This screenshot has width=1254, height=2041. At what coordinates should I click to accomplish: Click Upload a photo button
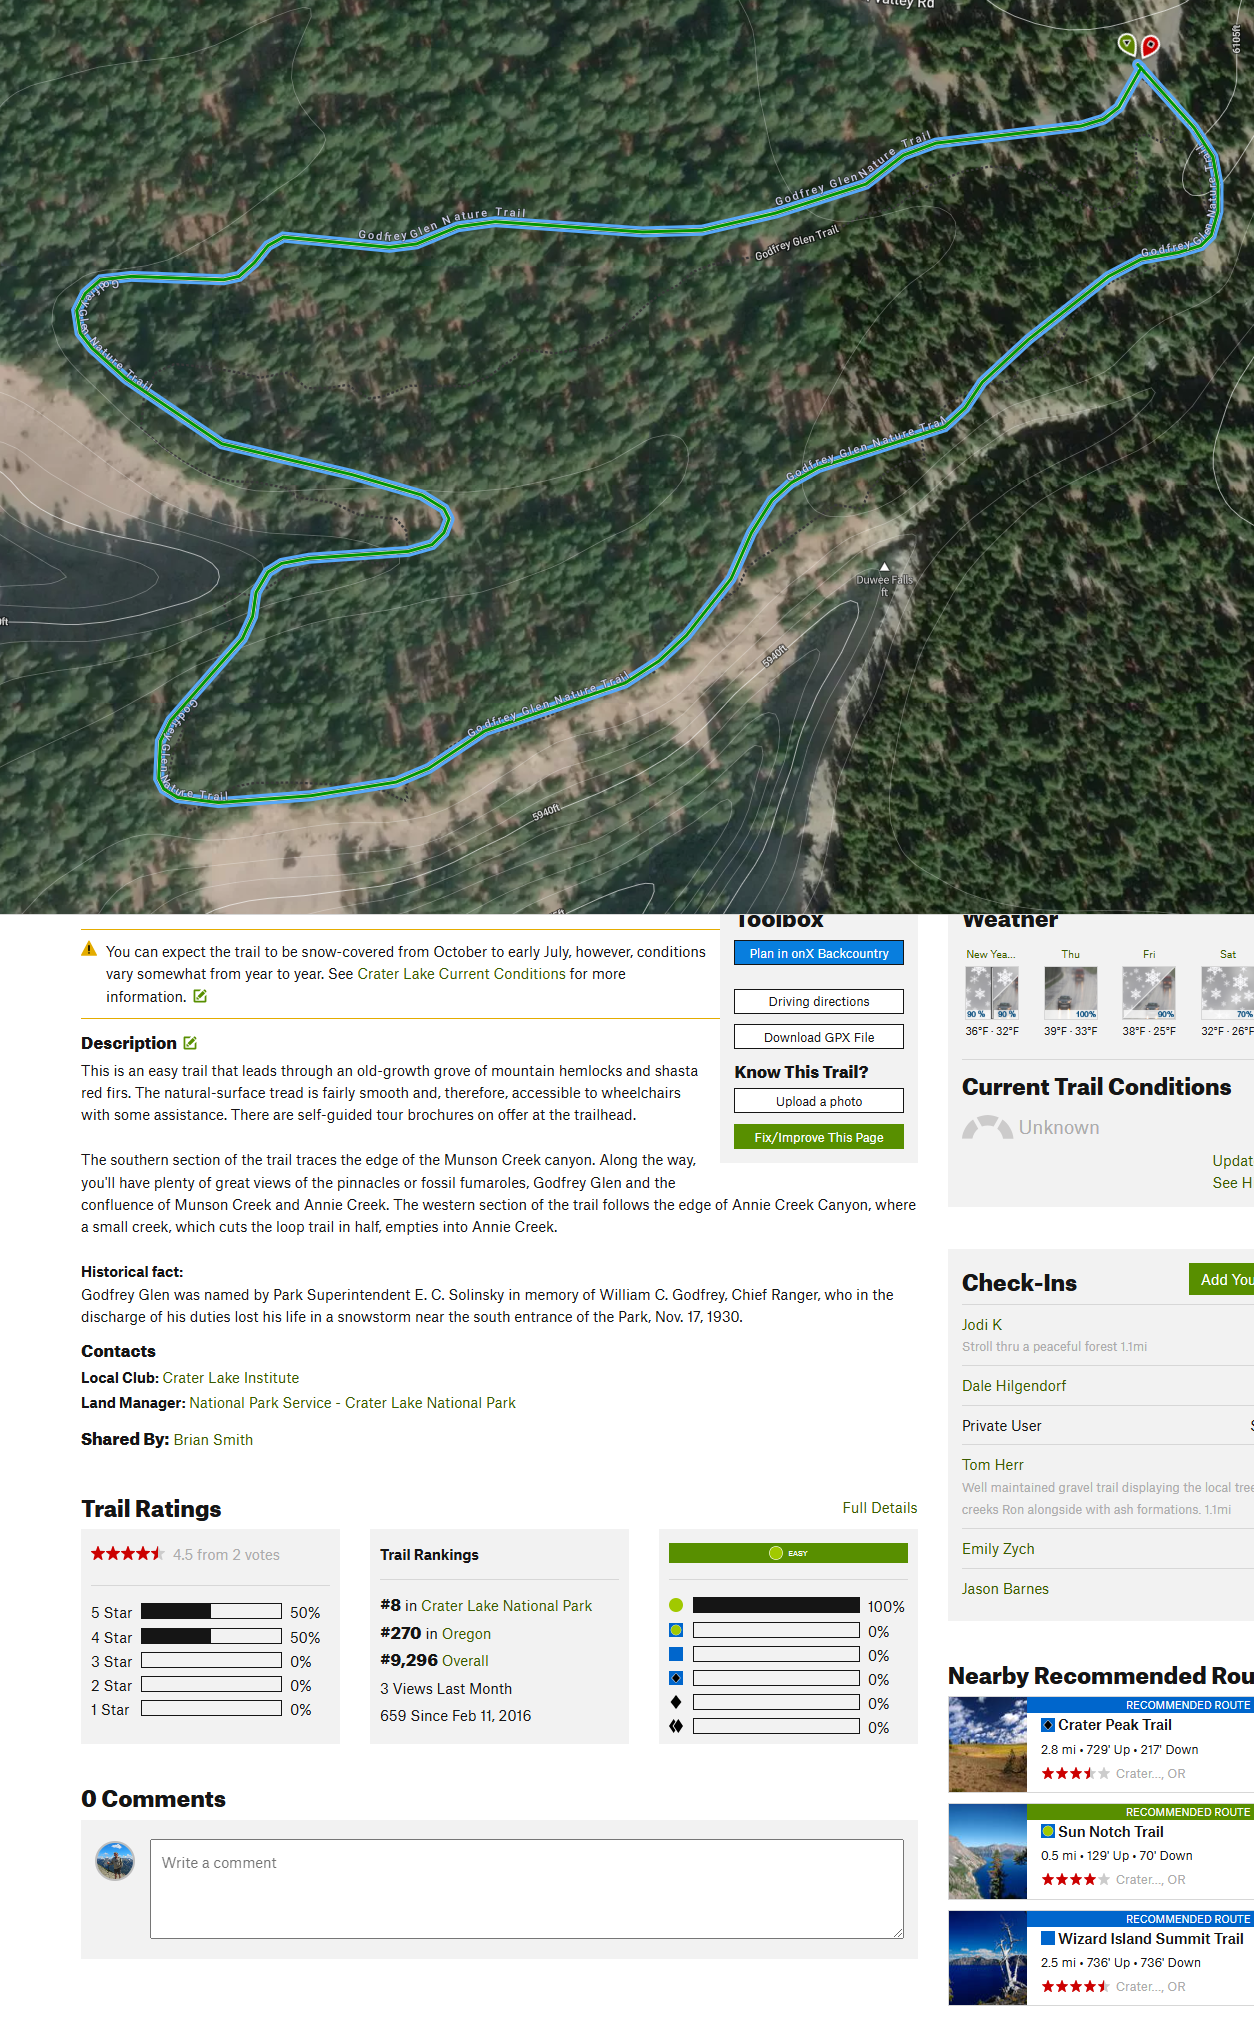pyautogui.click(x=819, y=1101)
